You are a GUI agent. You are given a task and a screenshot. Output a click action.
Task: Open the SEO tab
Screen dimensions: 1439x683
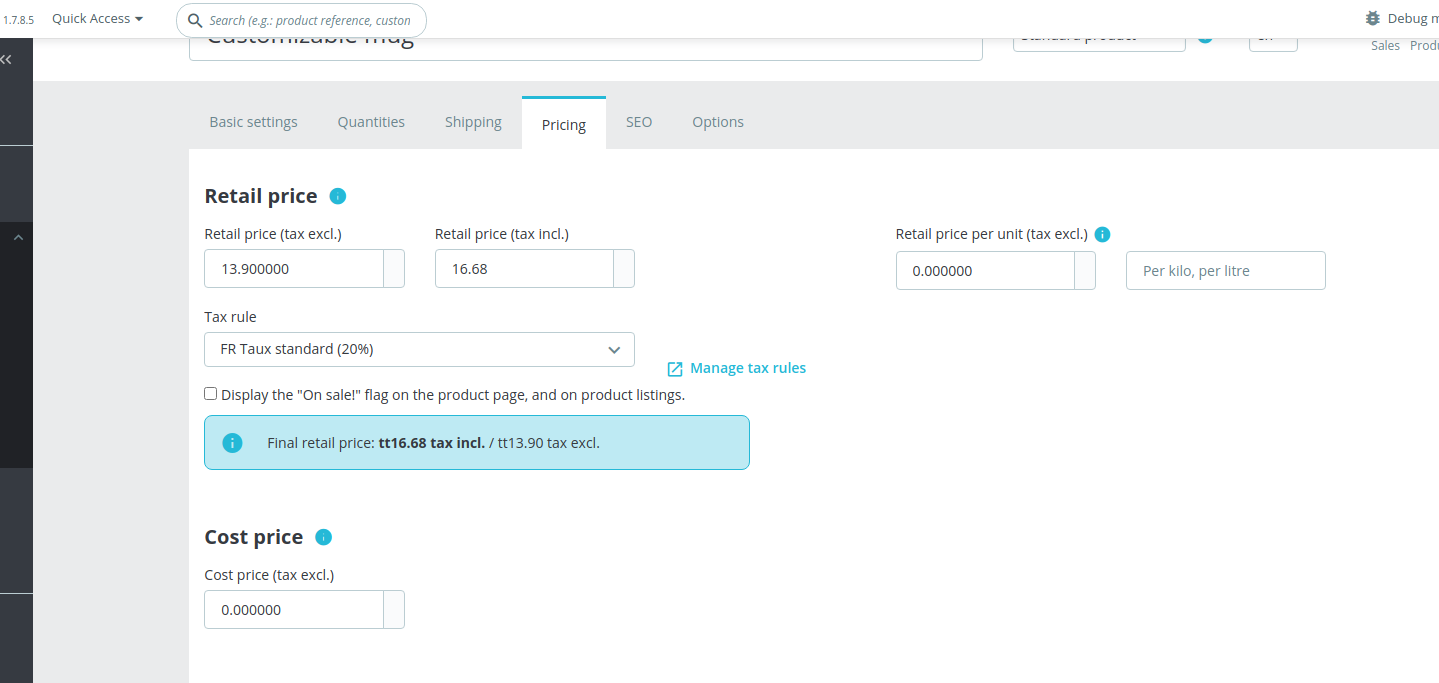coord(638,121)
